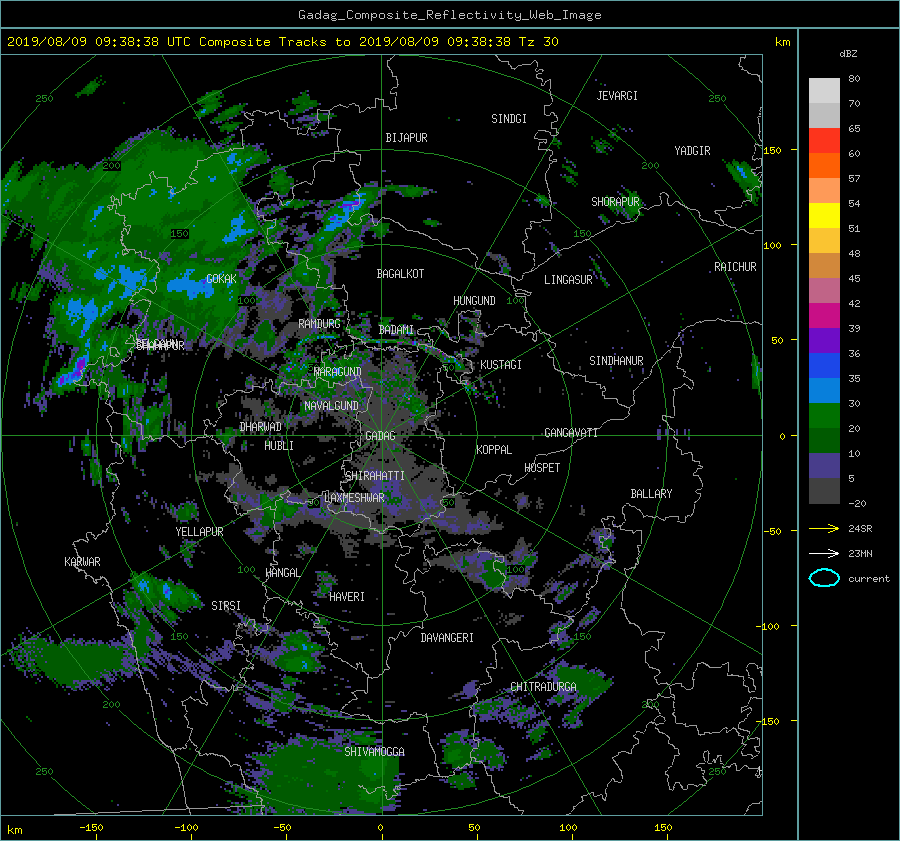The height and width of the screenshot is (841, 900).
Task: Select the magenta 42 dBZ color swatch
Action: [824, 315]
